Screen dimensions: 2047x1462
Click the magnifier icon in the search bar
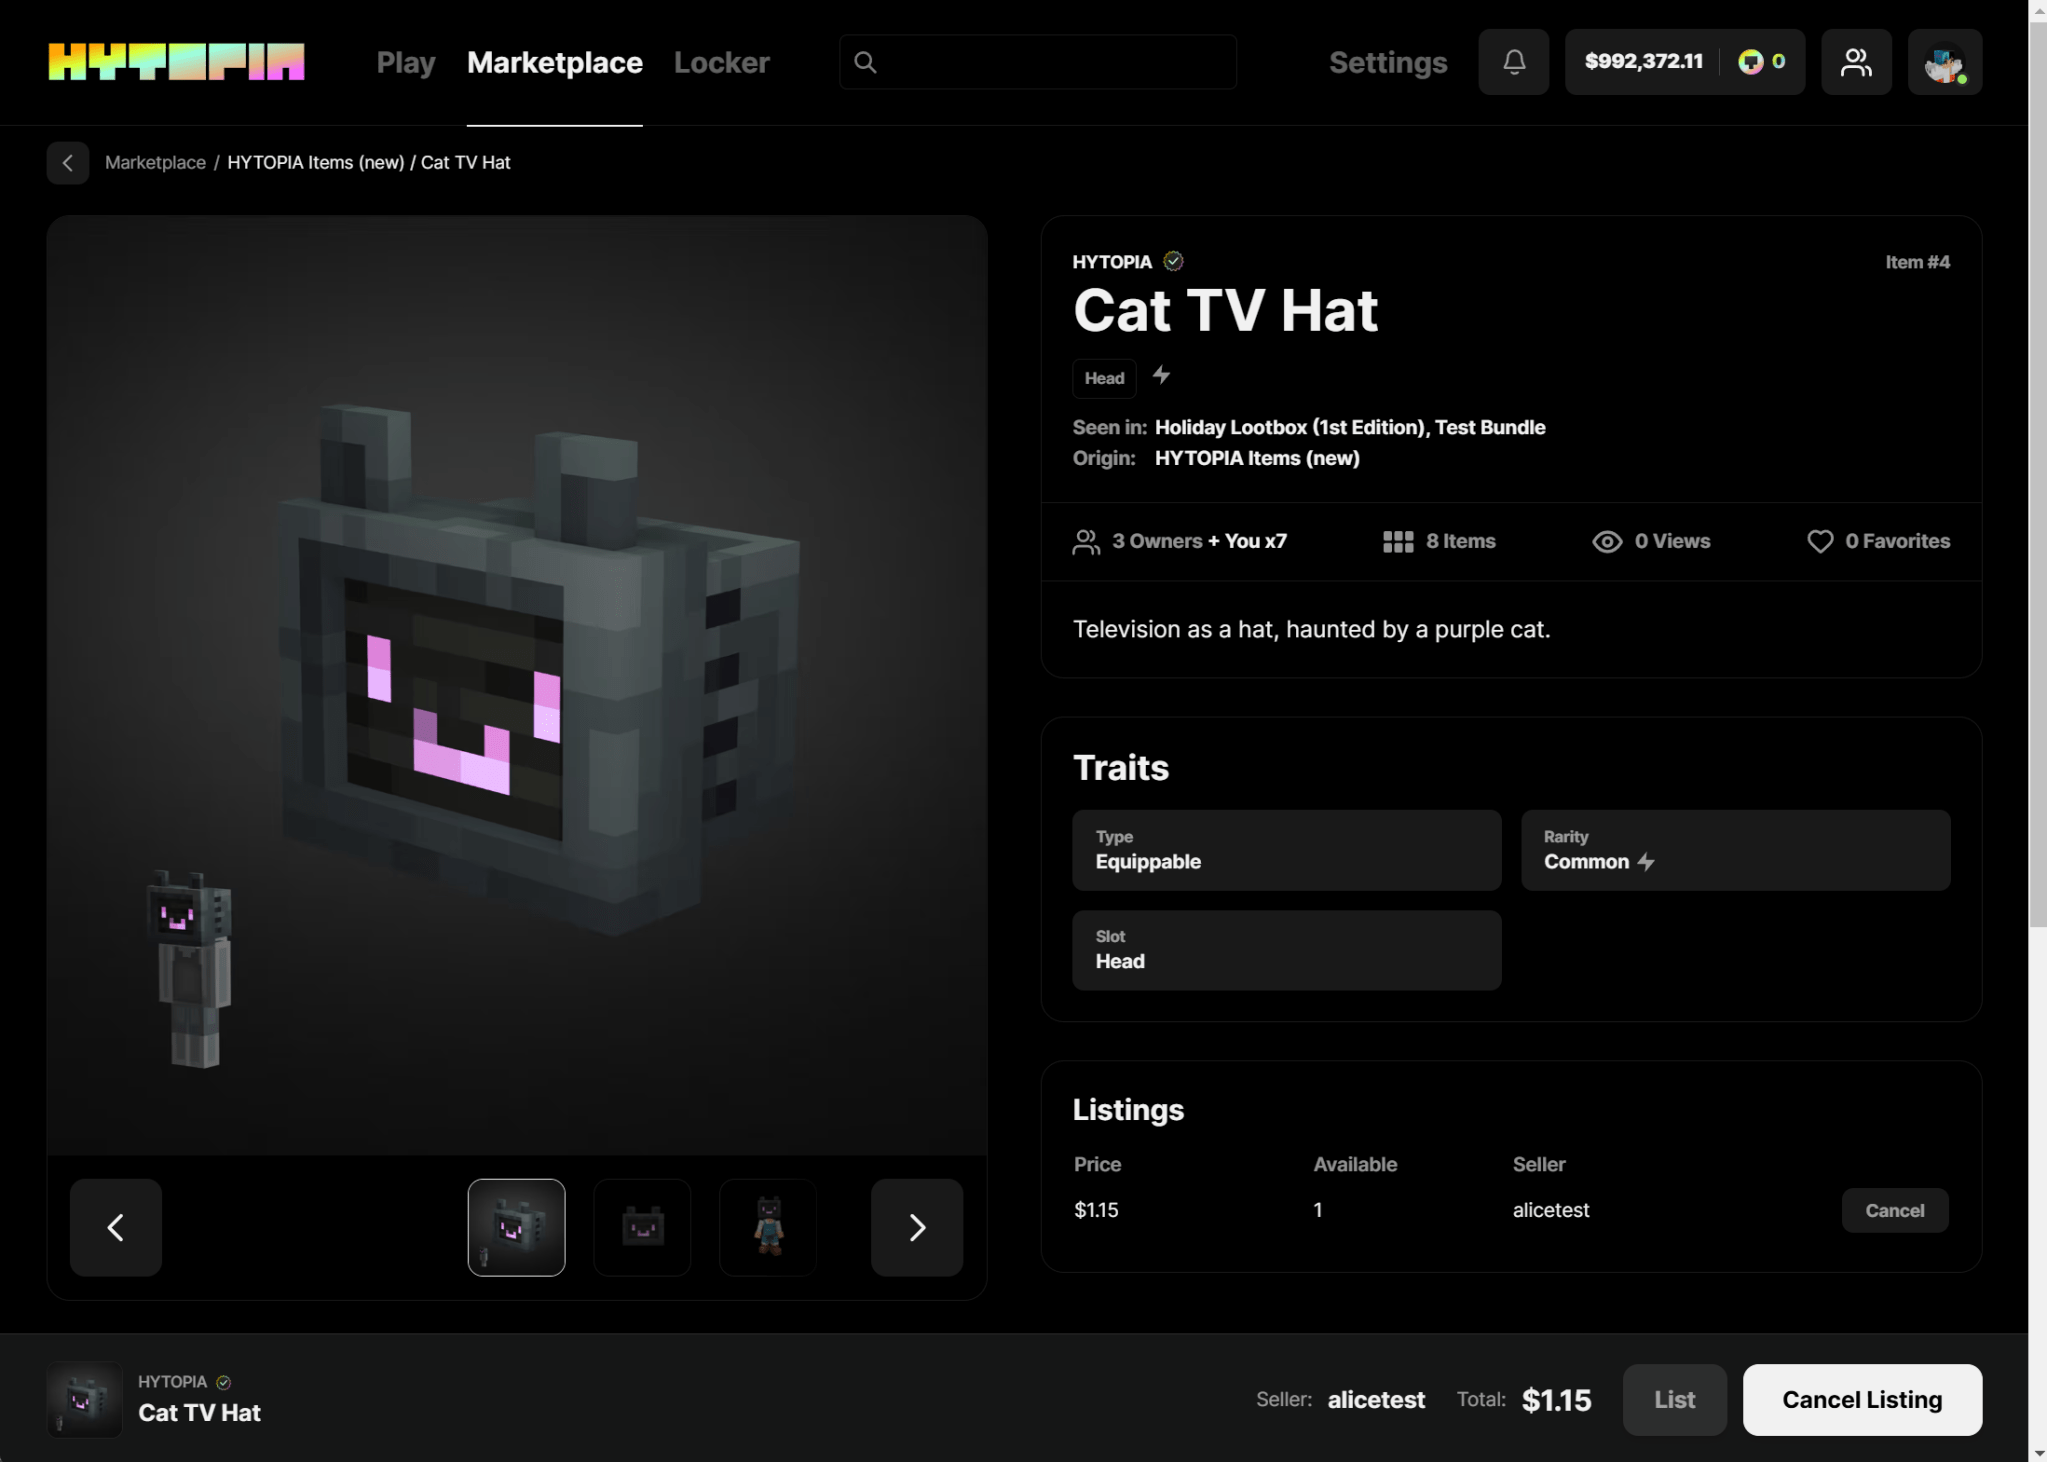865,62
